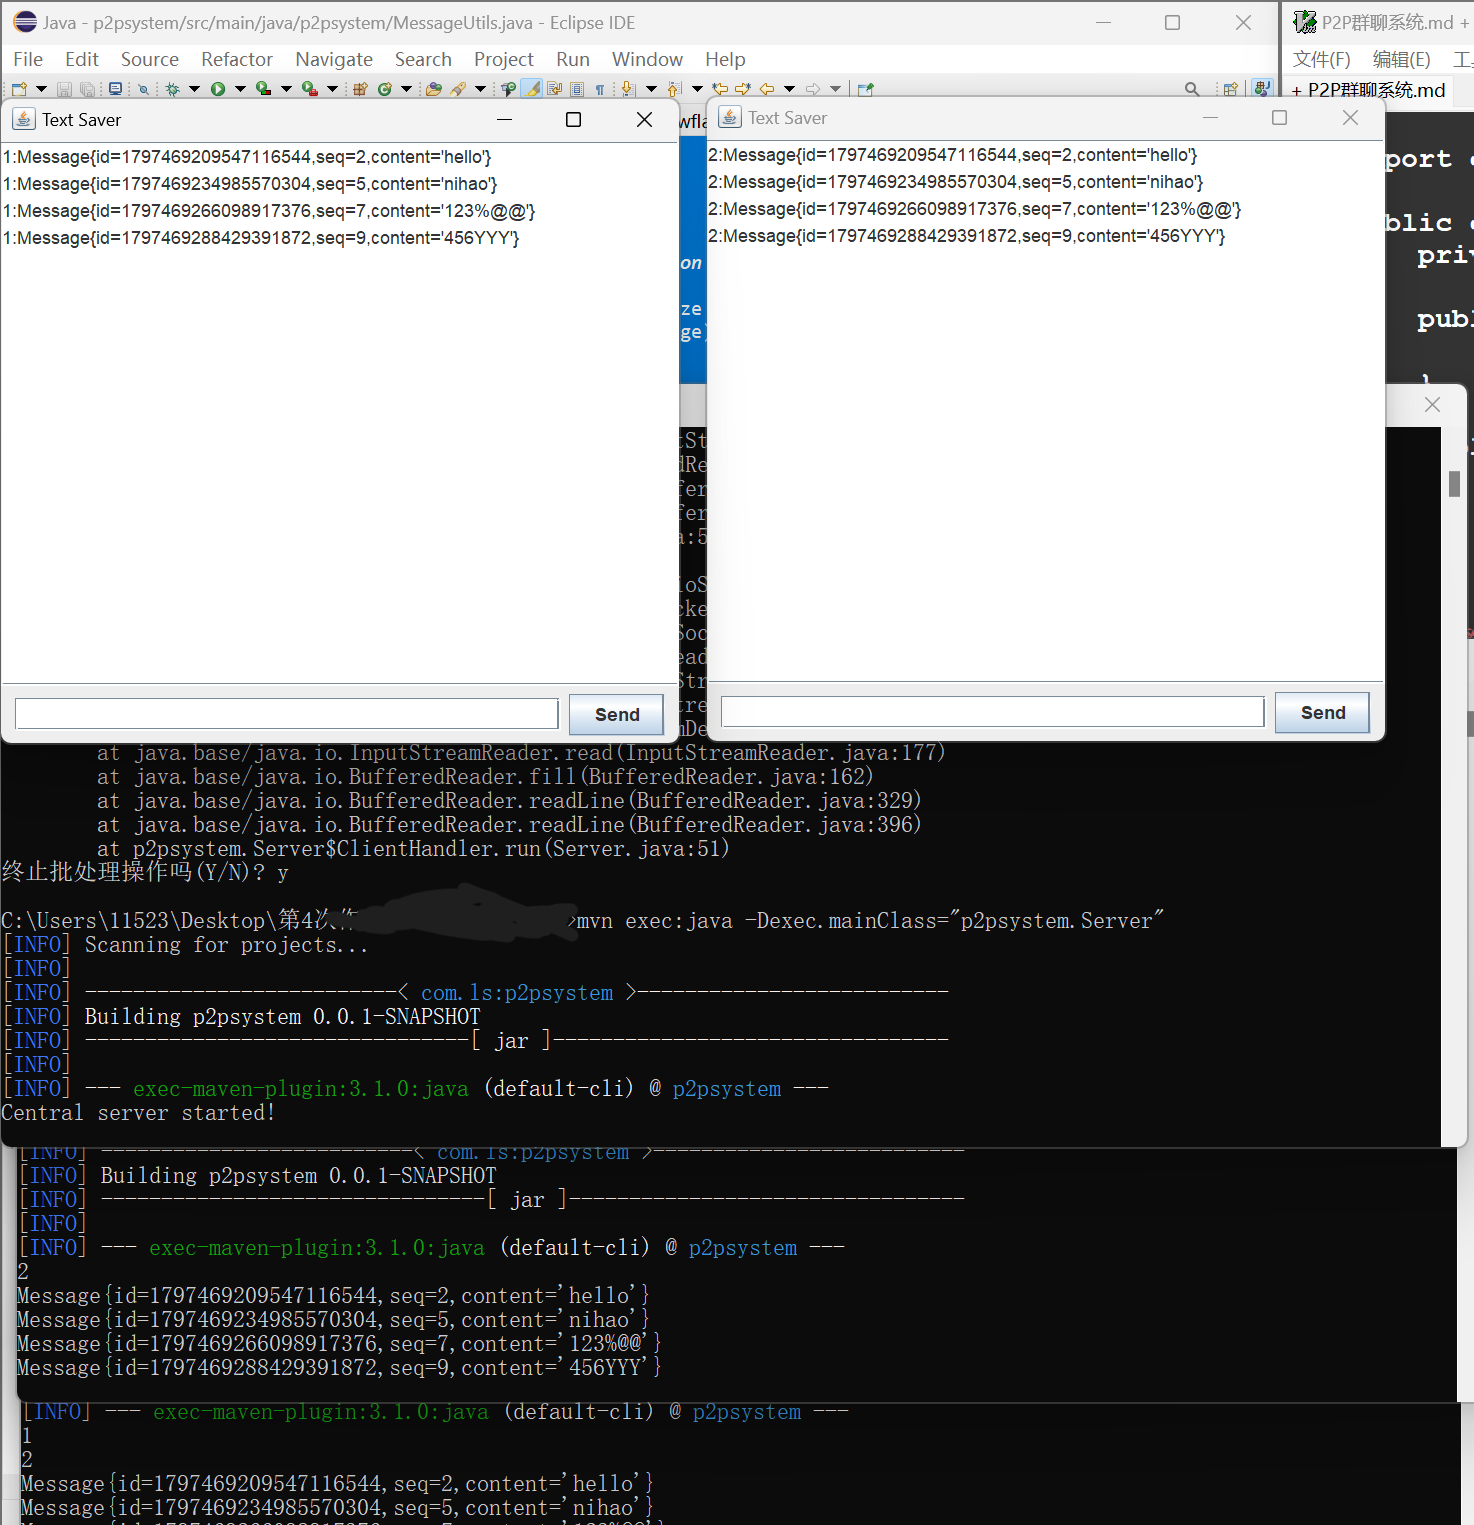Toggle Show Whitespace Characters pilcrow button
The width and height of the screenshot is (1474, 1525).
click(x=599, y=89)
